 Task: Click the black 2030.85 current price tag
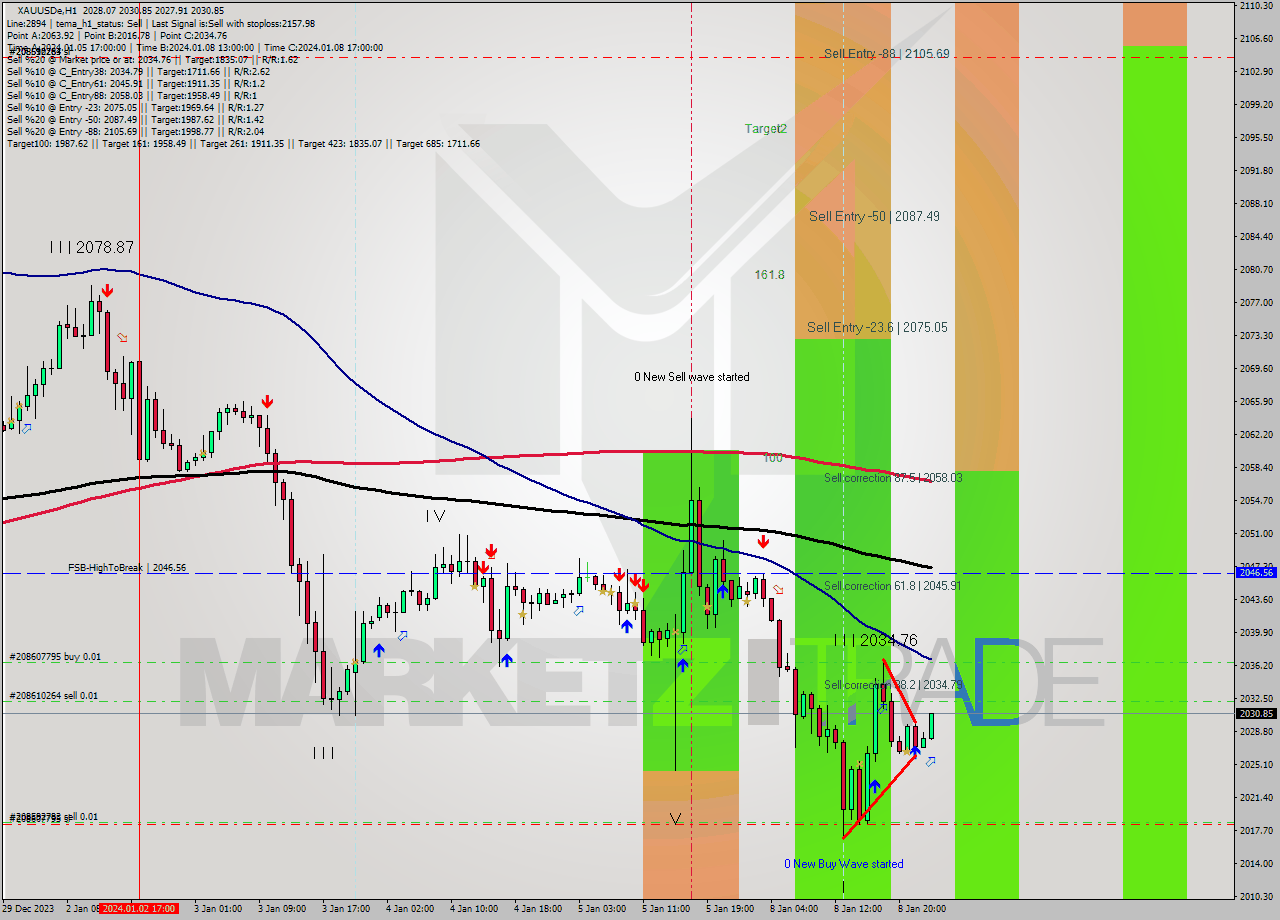(1256, 714)
